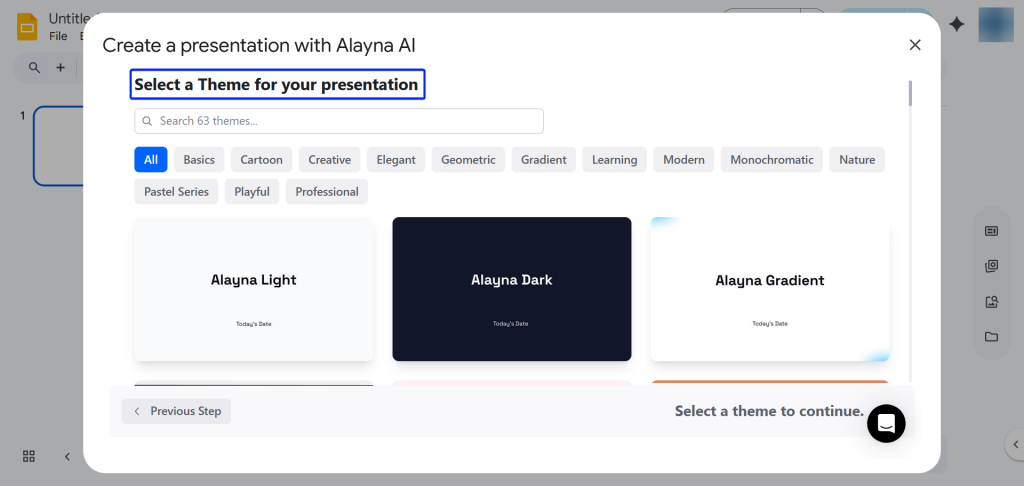The image size is (1024, 486).
Task: Pick the Alayna Gradient theme
Action: point(769,289)
